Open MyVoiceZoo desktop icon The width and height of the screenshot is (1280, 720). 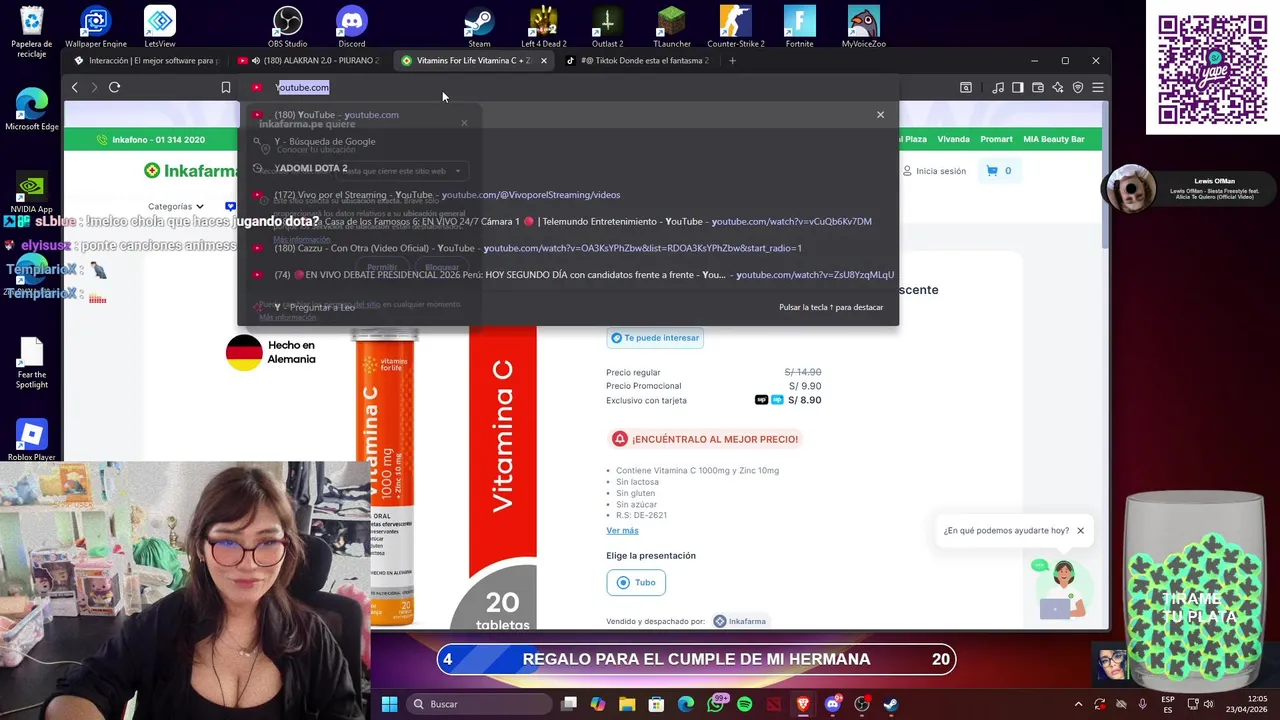pos(864,27)
